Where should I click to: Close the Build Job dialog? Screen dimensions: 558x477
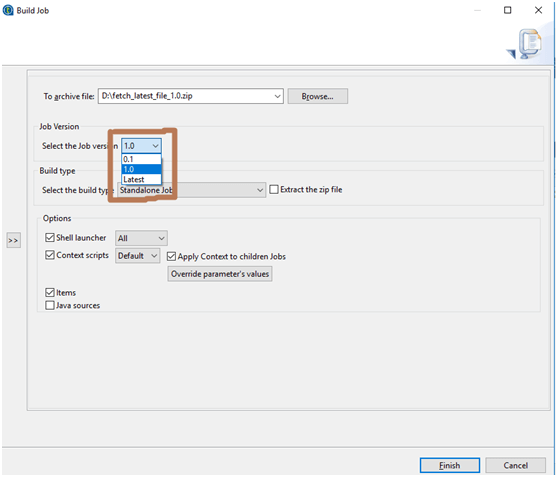pyautogui.click(x=538, y=10)
